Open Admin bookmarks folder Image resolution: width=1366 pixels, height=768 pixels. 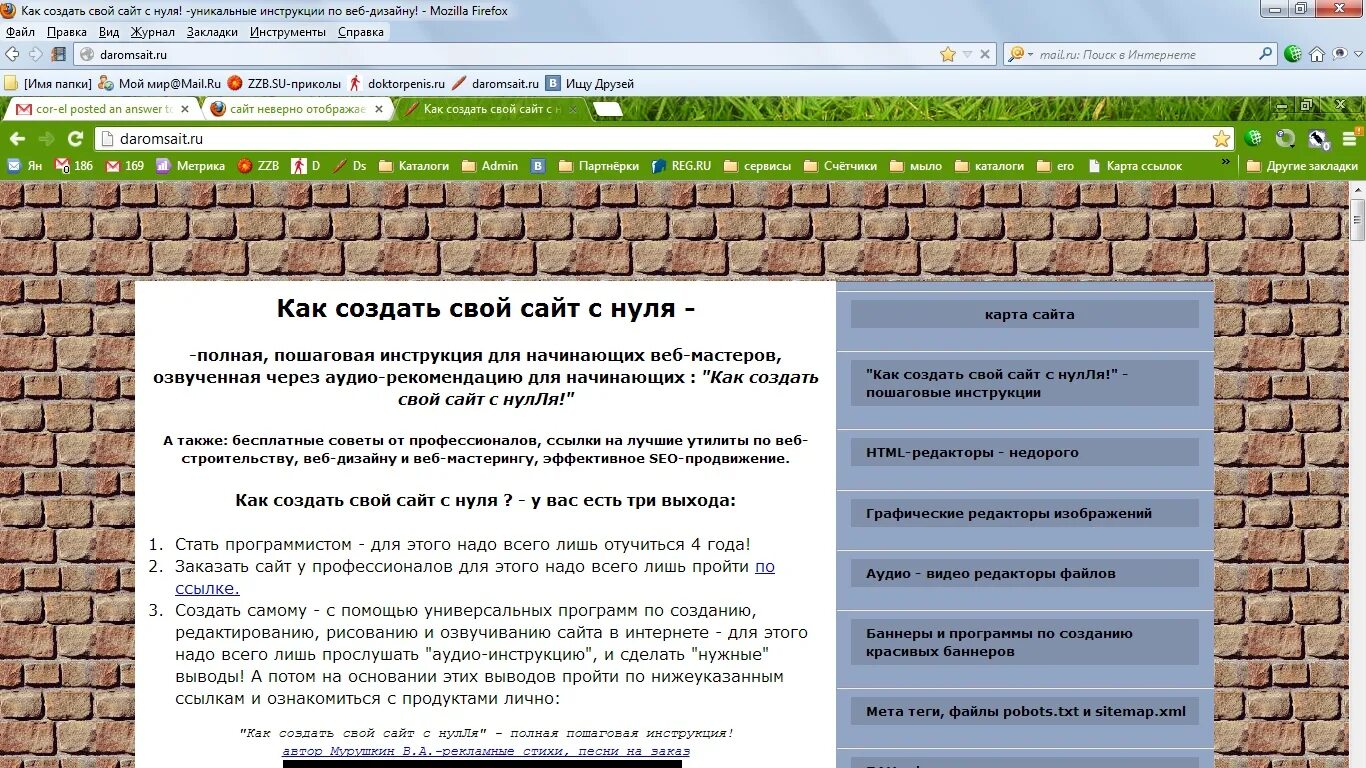489,166
